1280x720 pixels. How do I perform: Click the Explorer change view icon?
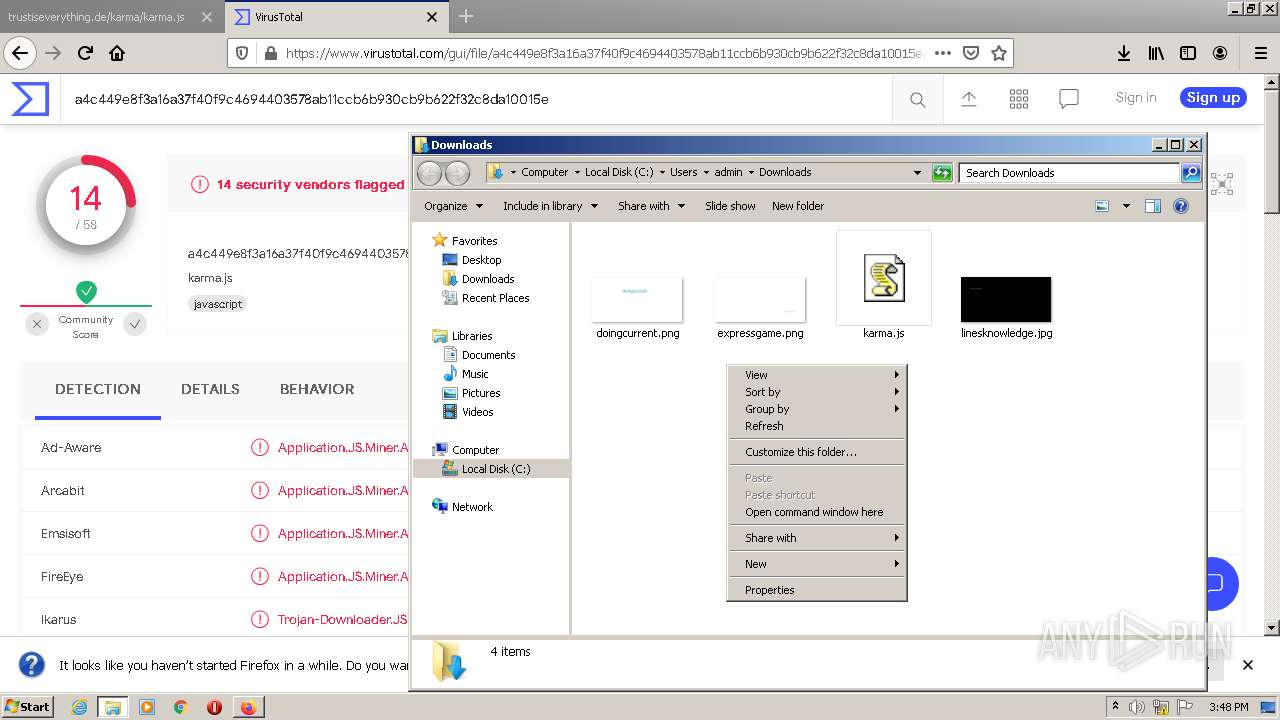[x=1102, y=206]
